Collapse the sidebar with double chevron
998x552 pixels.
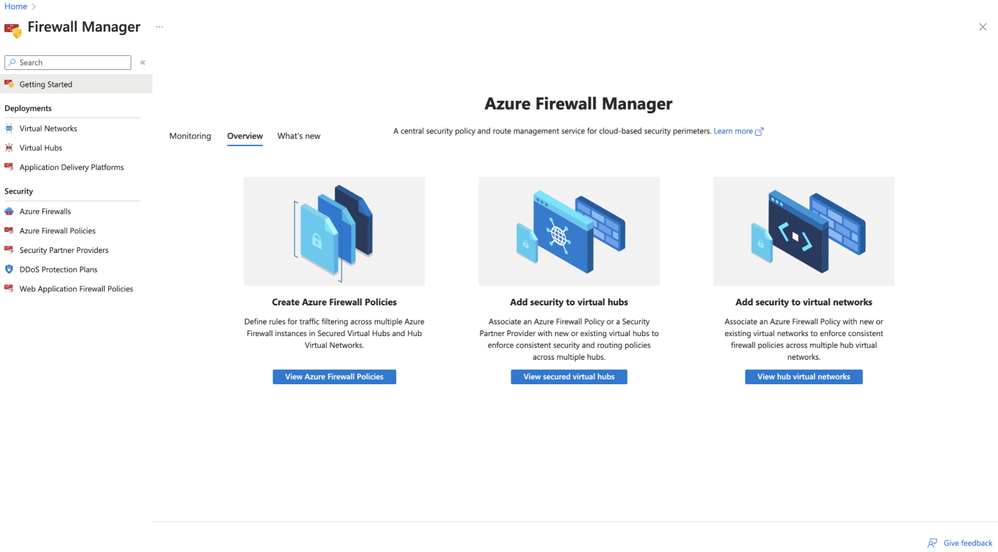coord(143,62)
